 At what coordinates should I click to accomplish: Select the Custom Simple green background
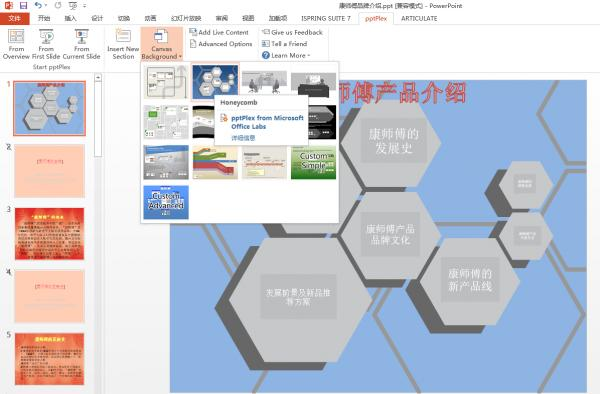(313, 162)
